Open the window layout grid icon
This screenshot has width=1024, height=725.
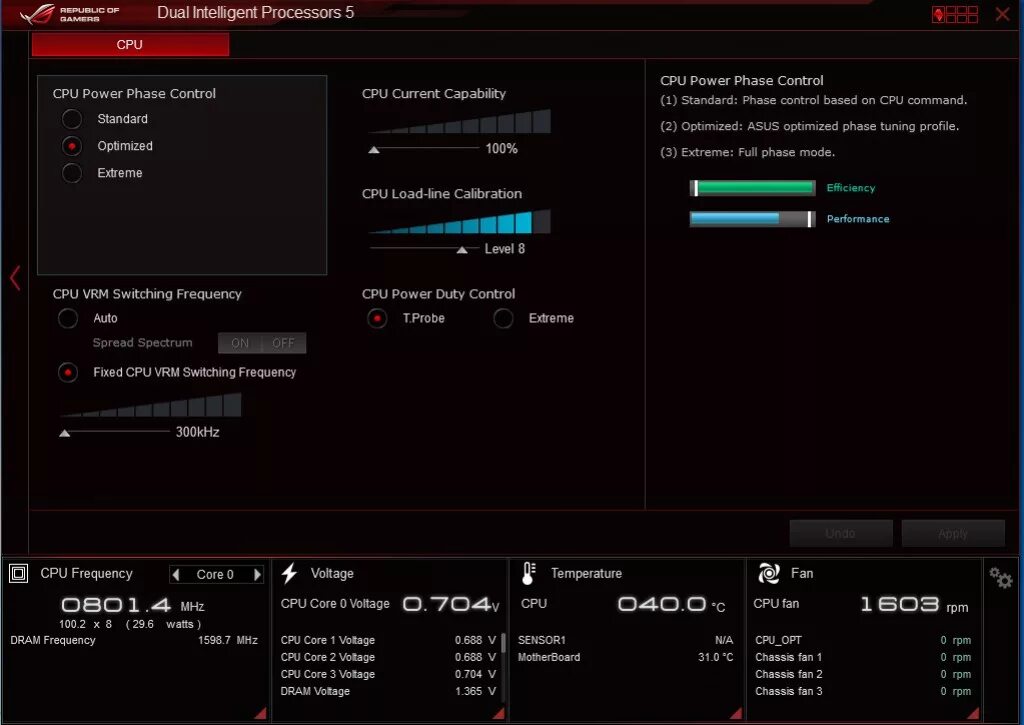955,14
